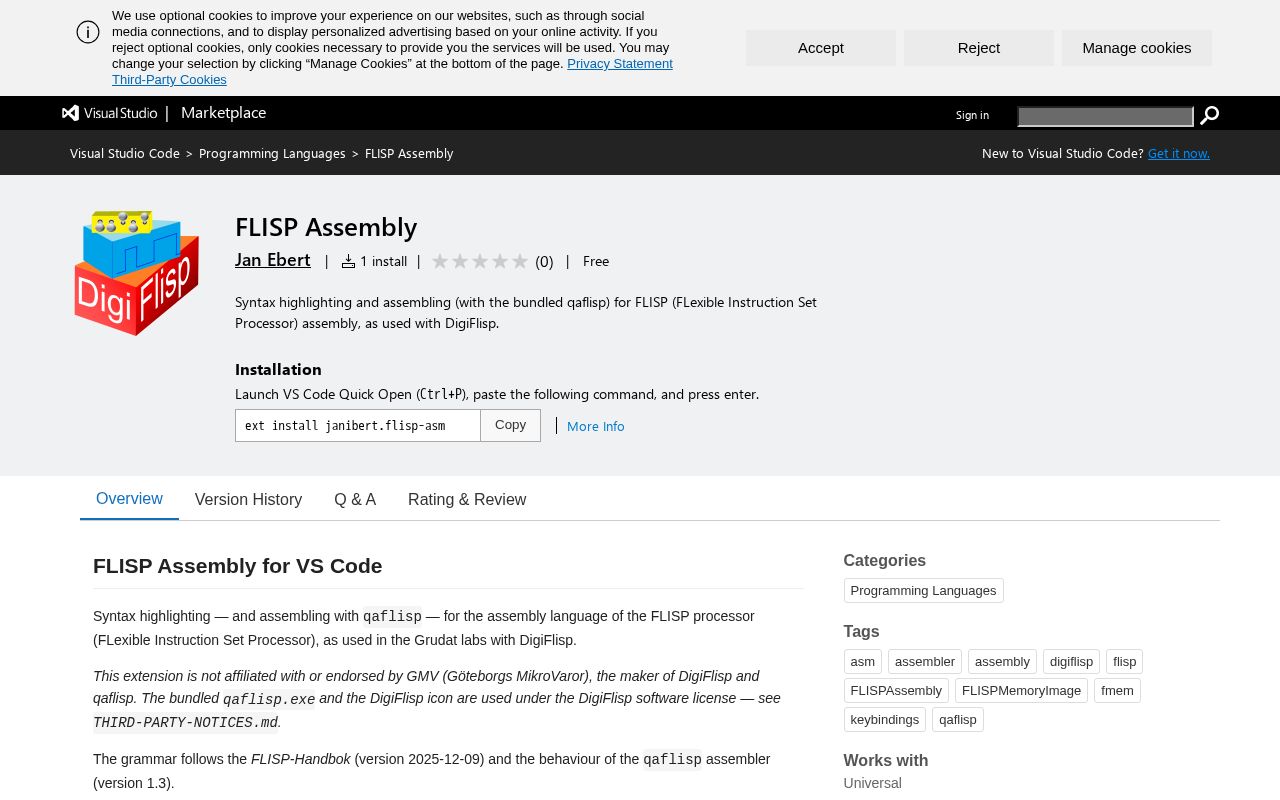Click the Visual Studio logo

[110, 113]
